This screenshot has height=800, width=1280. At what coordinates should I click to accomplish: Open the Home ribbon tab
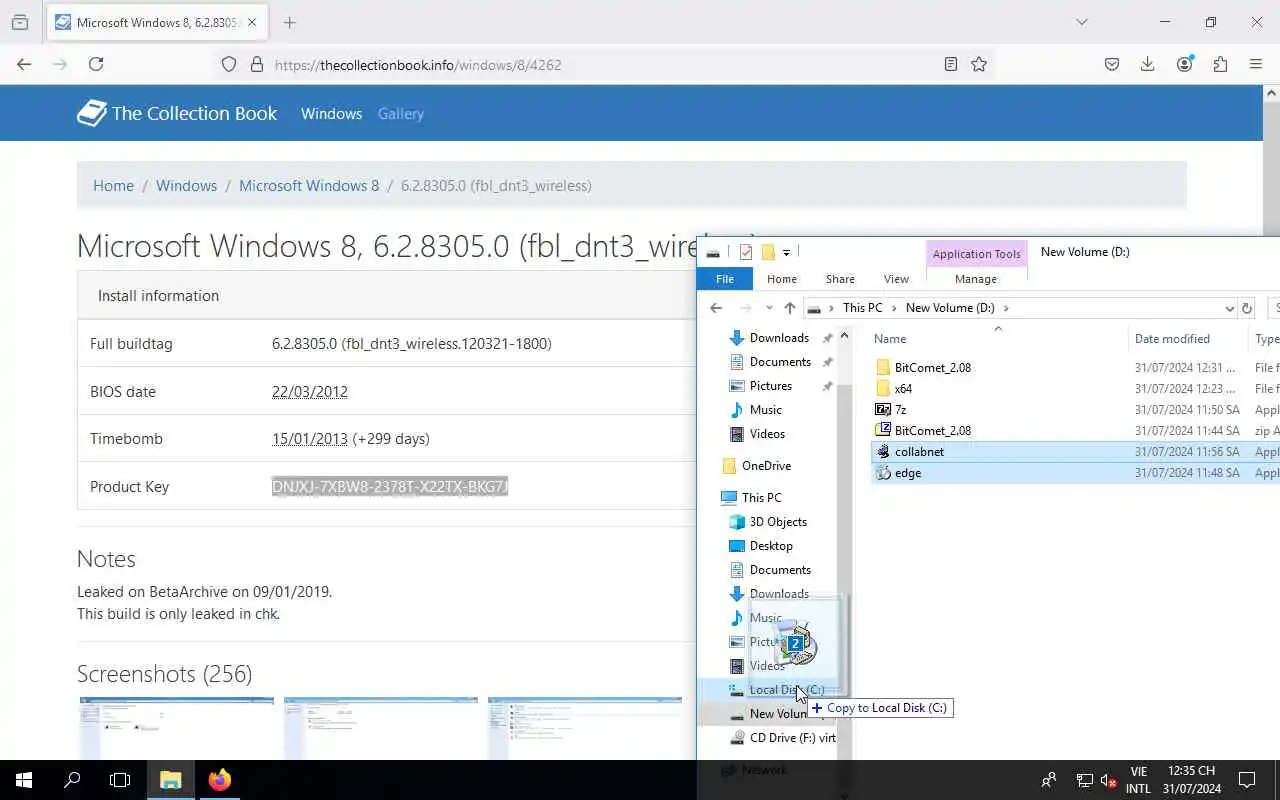[x=782, y=279]
